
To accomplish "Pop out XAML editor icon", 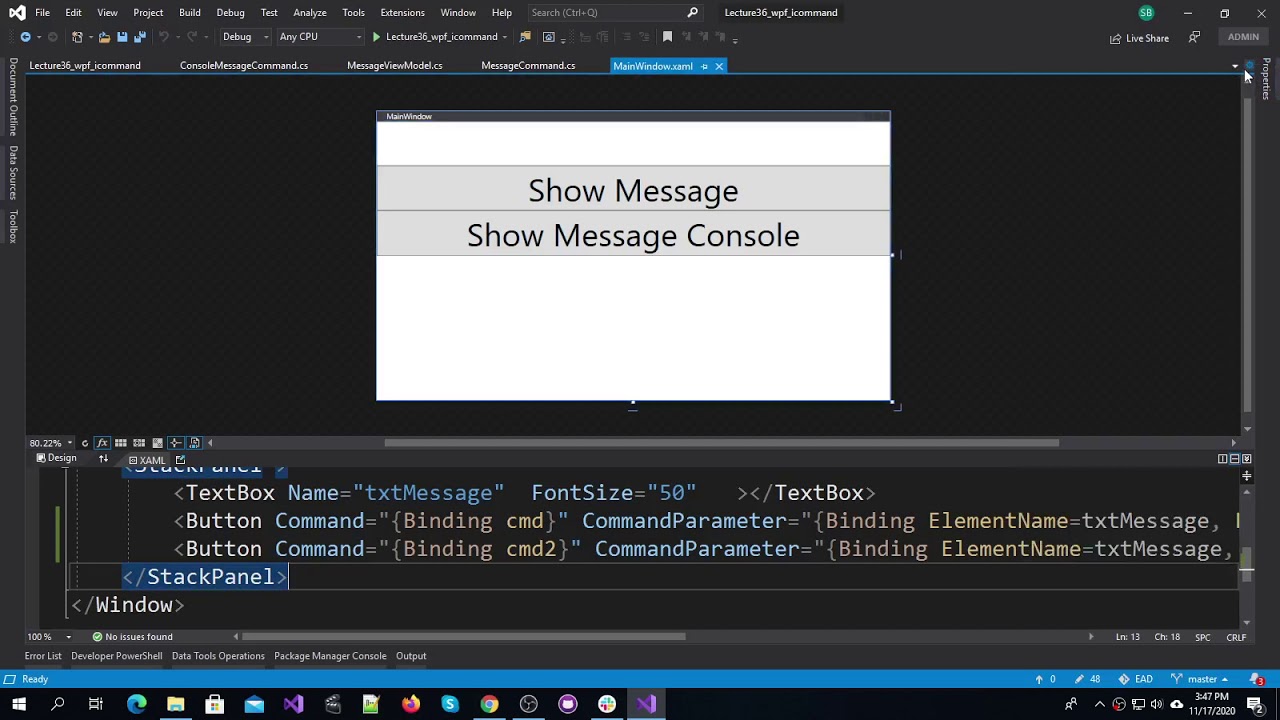I will click(180, 460).
